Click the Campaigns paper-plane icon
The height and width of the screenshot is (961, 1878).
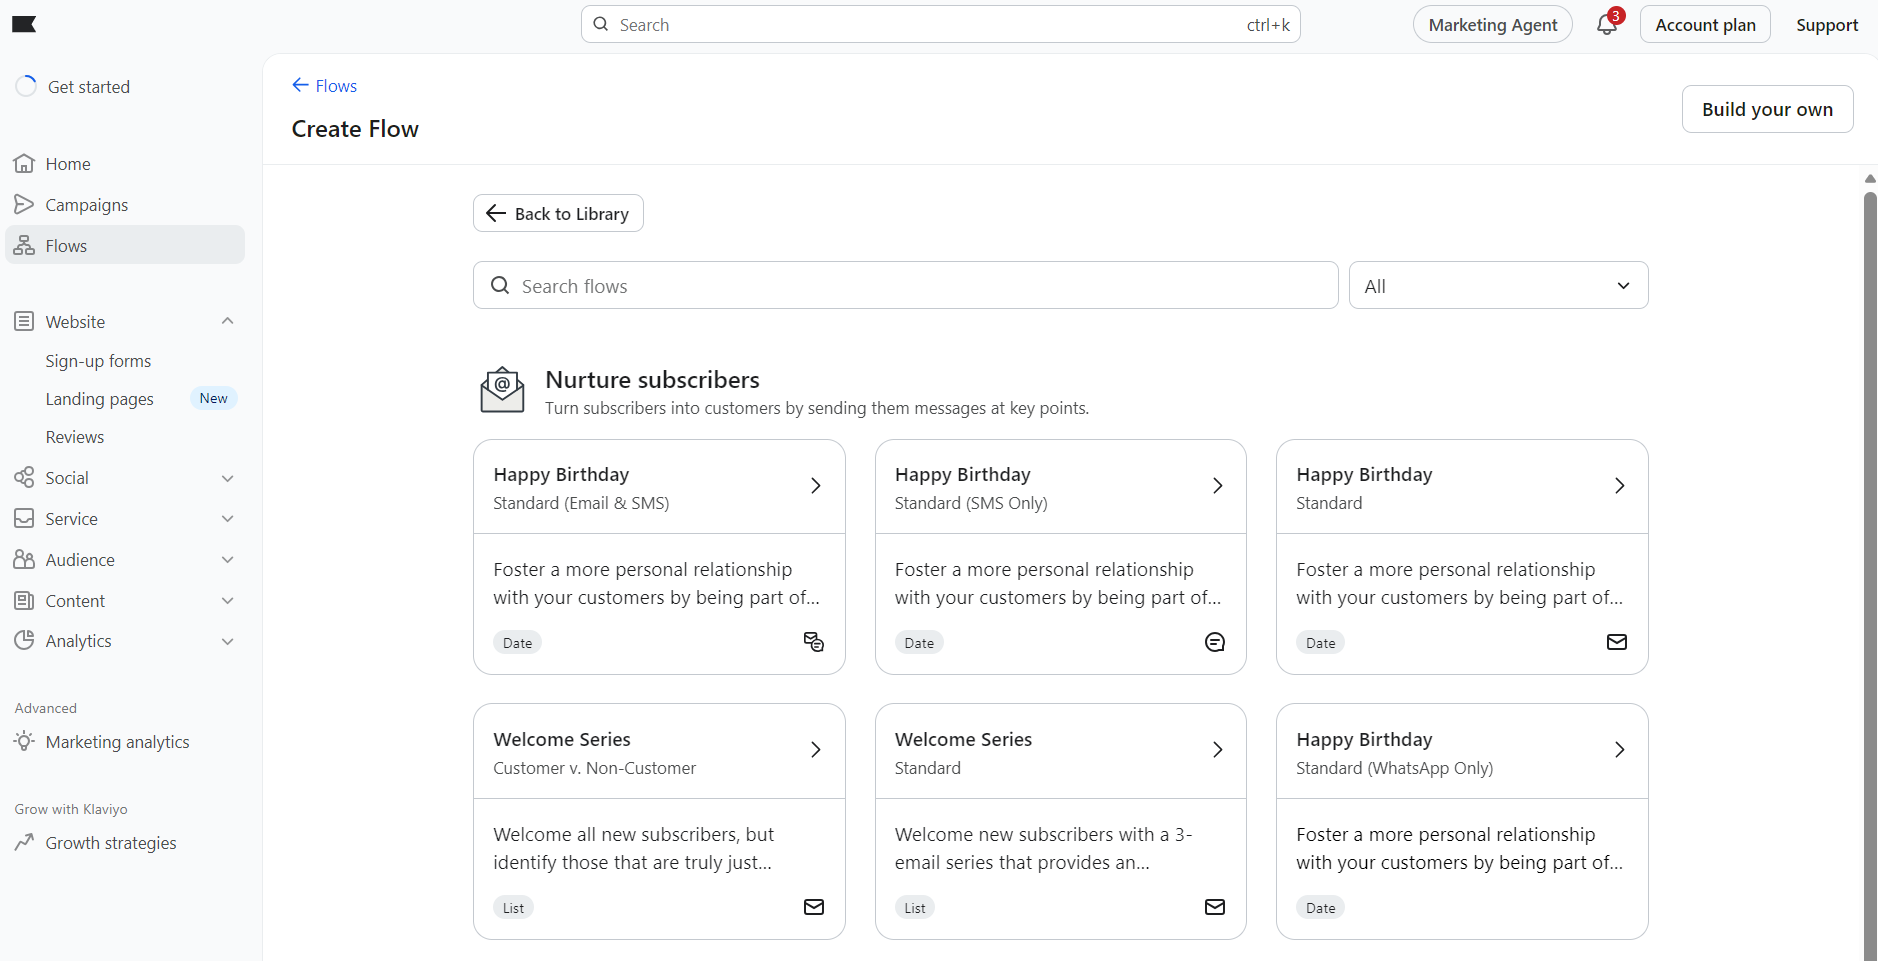pyautogui.click(x=24, y=204)
